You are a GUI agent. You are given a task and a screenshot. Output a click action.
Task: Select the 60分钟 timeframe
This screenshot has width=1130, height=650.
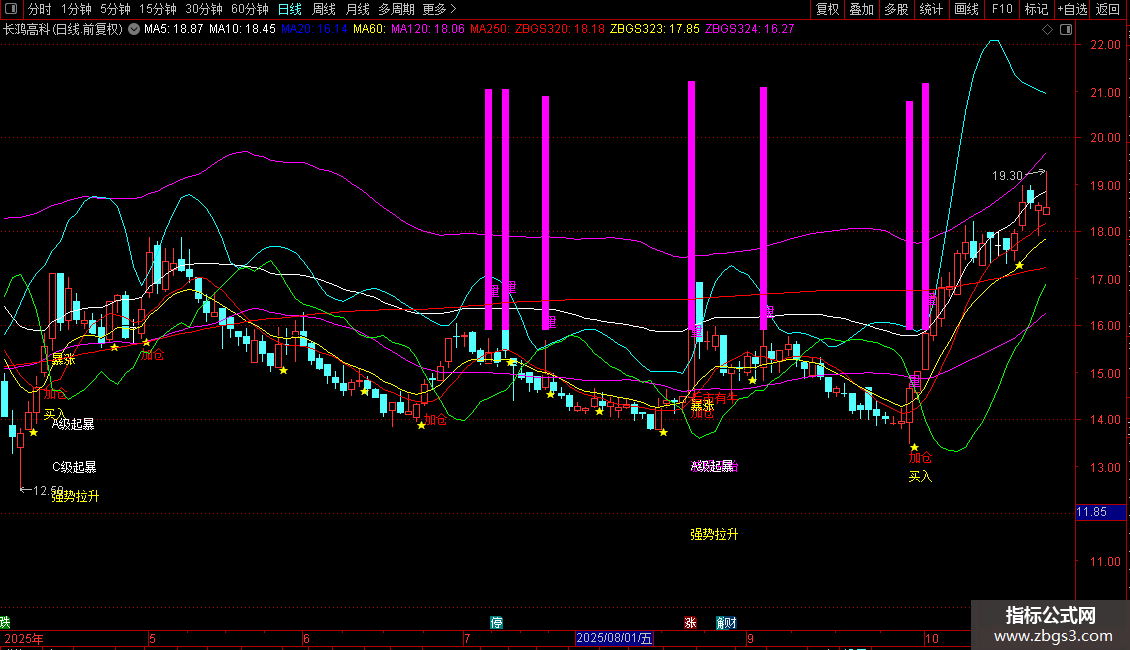(x=249, y=10)
